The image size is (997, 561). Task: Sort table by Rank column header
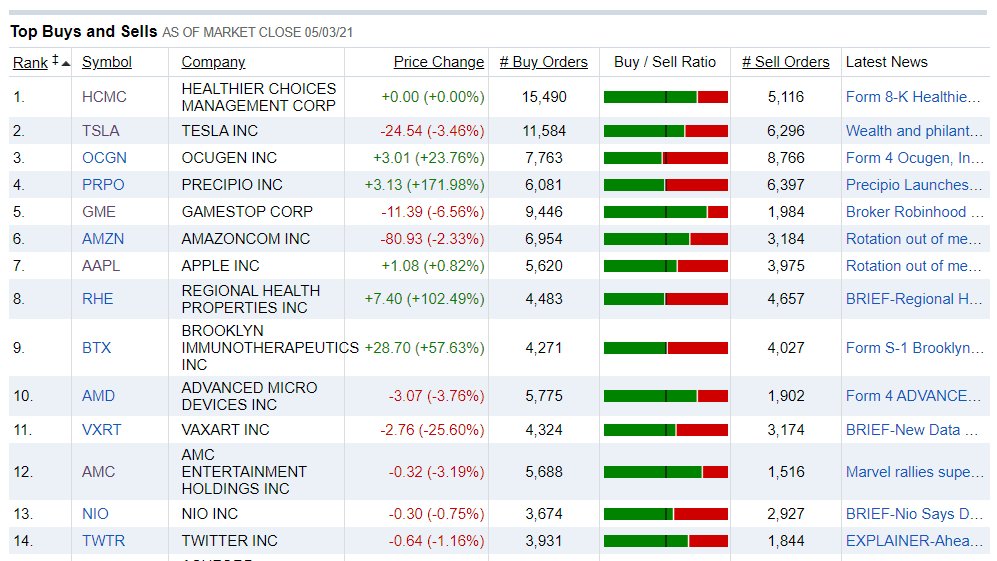pyautogui.click(x=30, y=62)
